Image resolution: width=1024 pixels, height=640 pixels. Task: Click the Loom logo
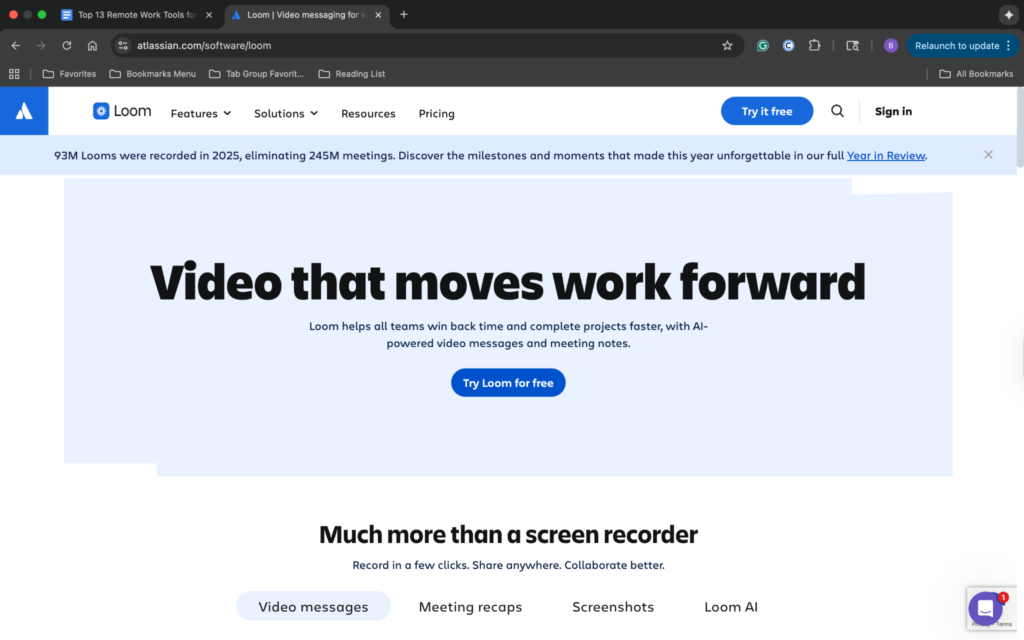122,111
